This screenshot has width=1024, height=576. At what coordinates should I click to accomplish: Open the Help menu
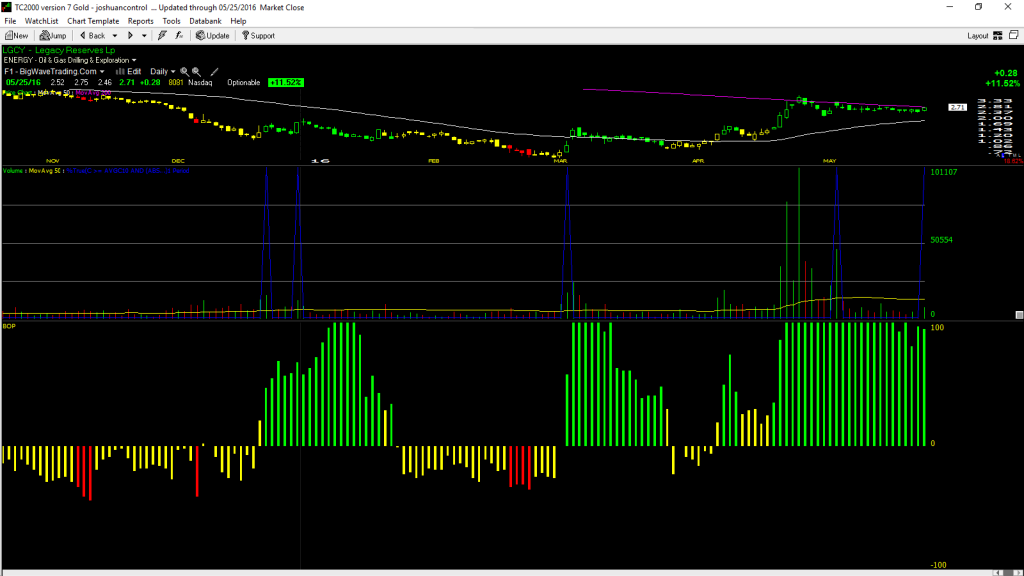click(238, 21)
